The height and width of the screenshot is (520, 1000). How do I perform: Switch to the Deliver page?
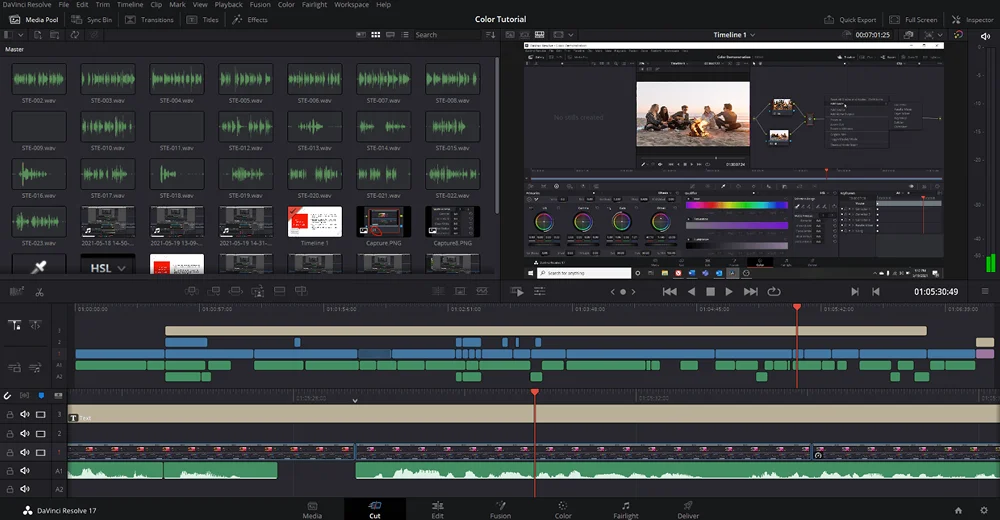point(688,510)
